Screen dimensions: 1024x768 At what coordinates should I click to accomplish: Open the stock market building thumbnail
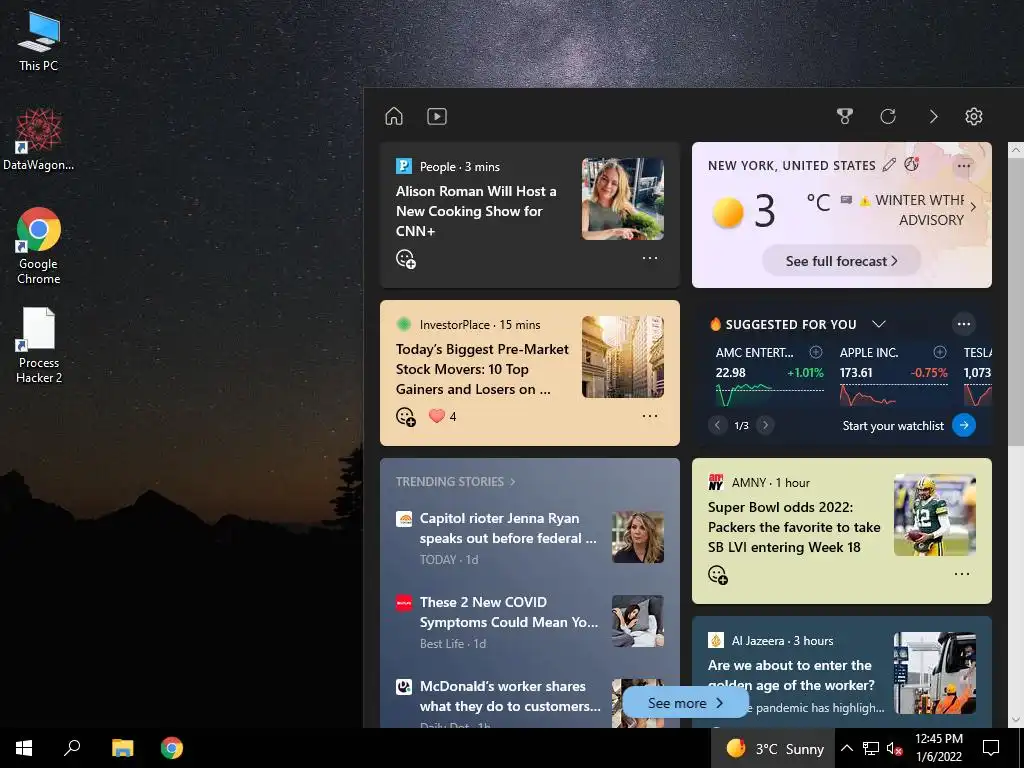click(x=622, y=357)
